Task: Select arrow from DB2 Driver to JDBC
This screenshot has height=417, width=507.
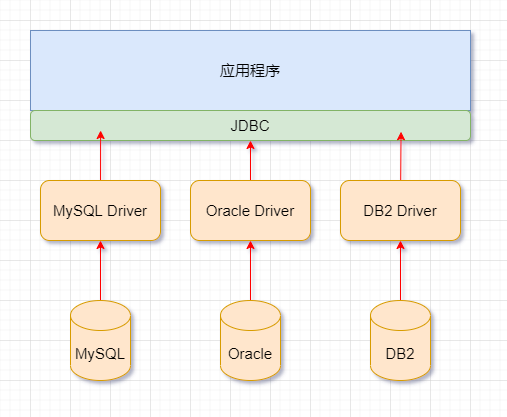Action: (x=401, y=156)
